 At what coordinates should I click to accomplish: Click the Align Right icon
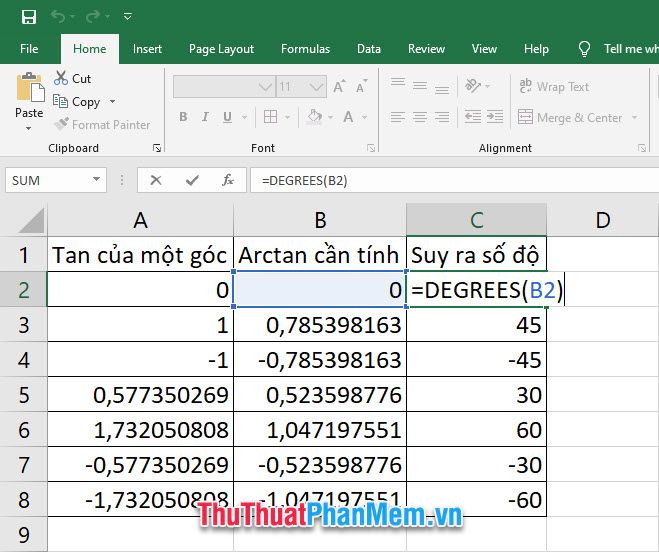442,117
